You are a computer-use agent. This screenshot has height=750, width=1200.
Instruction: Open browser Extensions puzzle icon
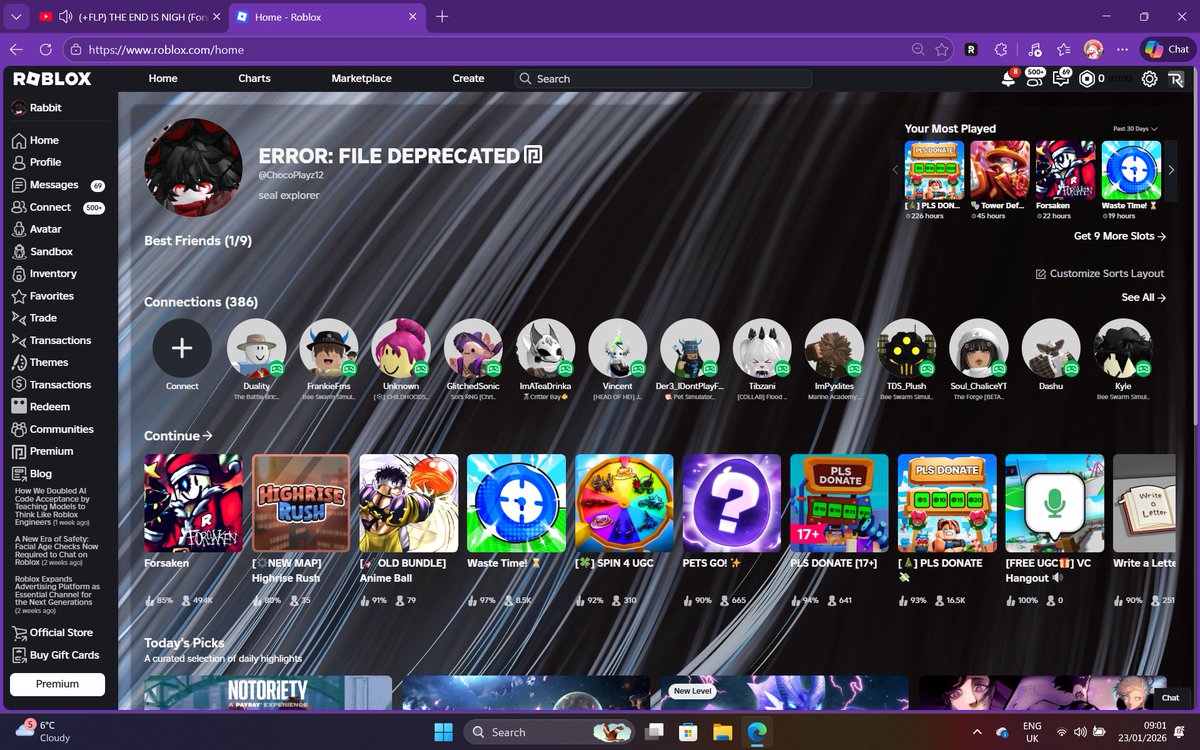click(x=1000, y=49)
